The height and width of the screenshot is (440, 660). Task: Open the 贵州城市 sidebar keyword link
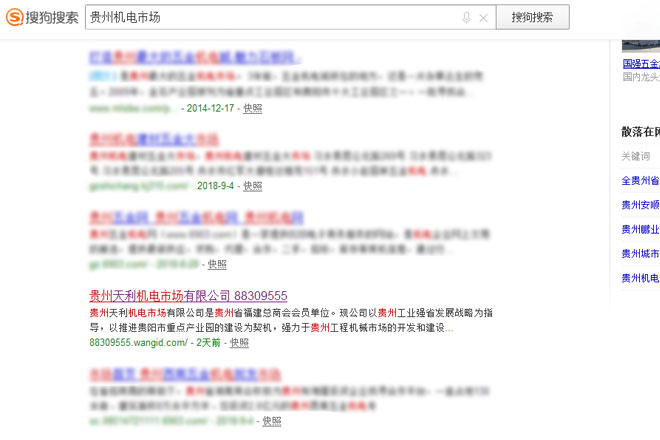[641, 254]
